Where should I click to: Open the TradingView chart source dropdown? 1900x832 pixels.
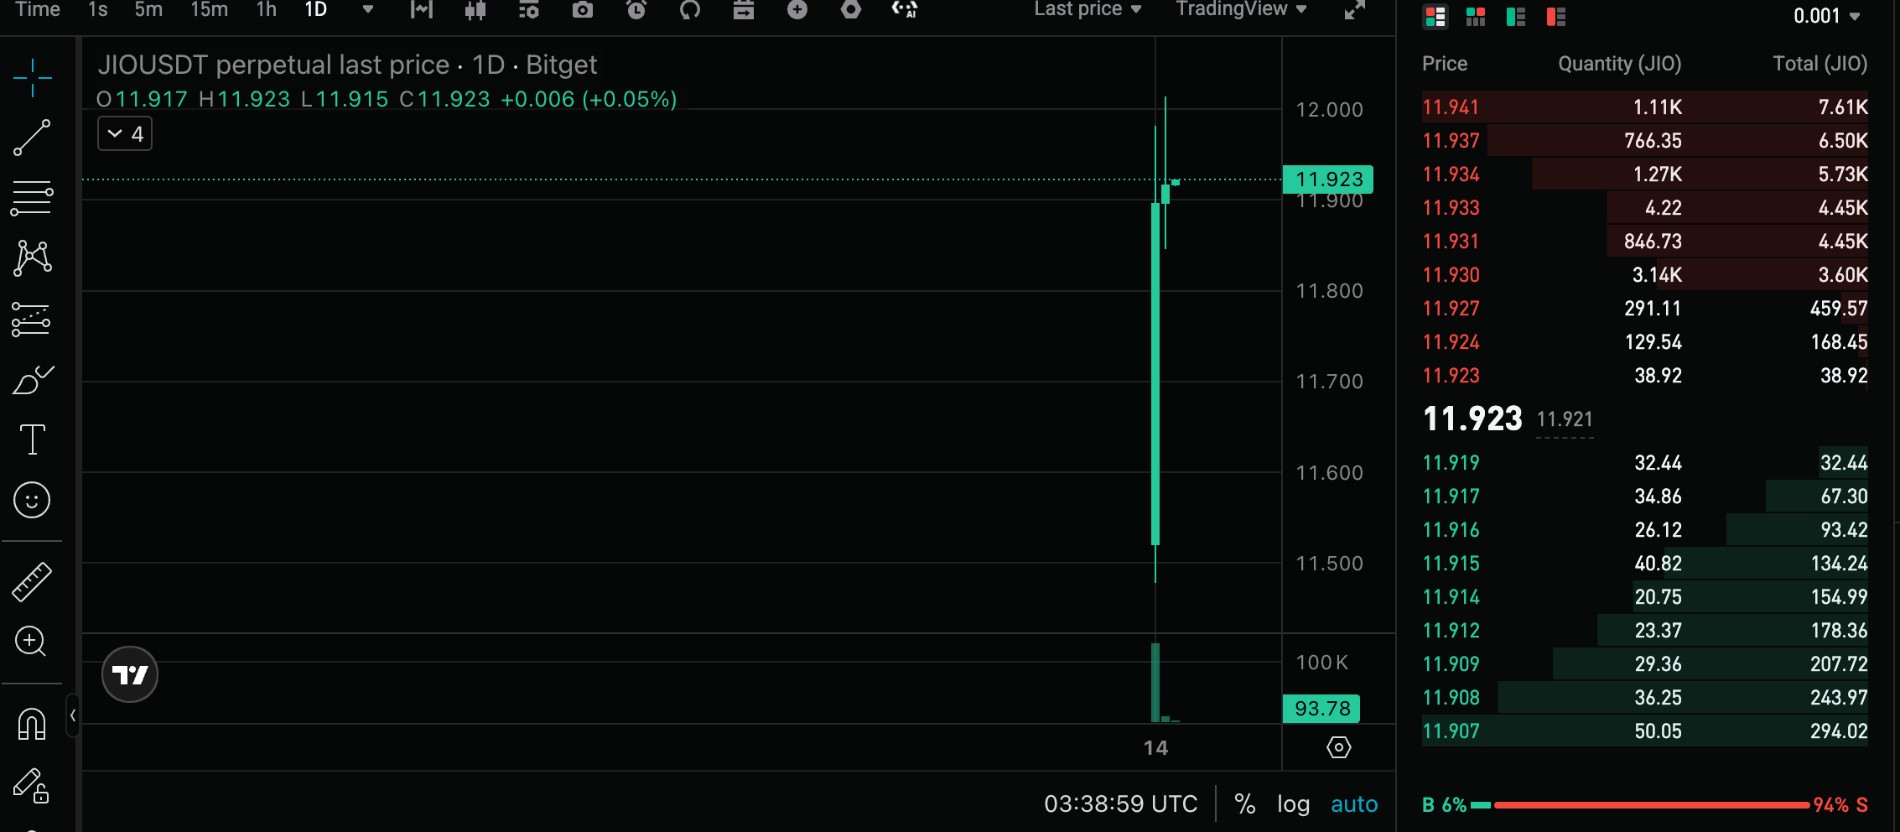1241,9
